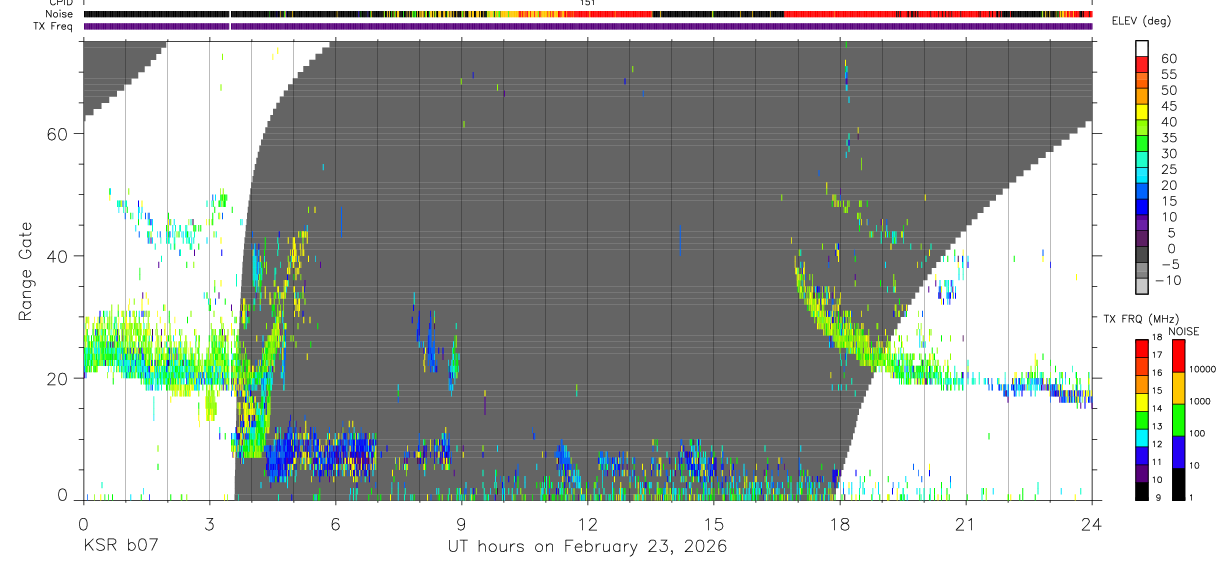
Task: Select the '35' label on ELEV color bar
Action: click(1167, 138)
